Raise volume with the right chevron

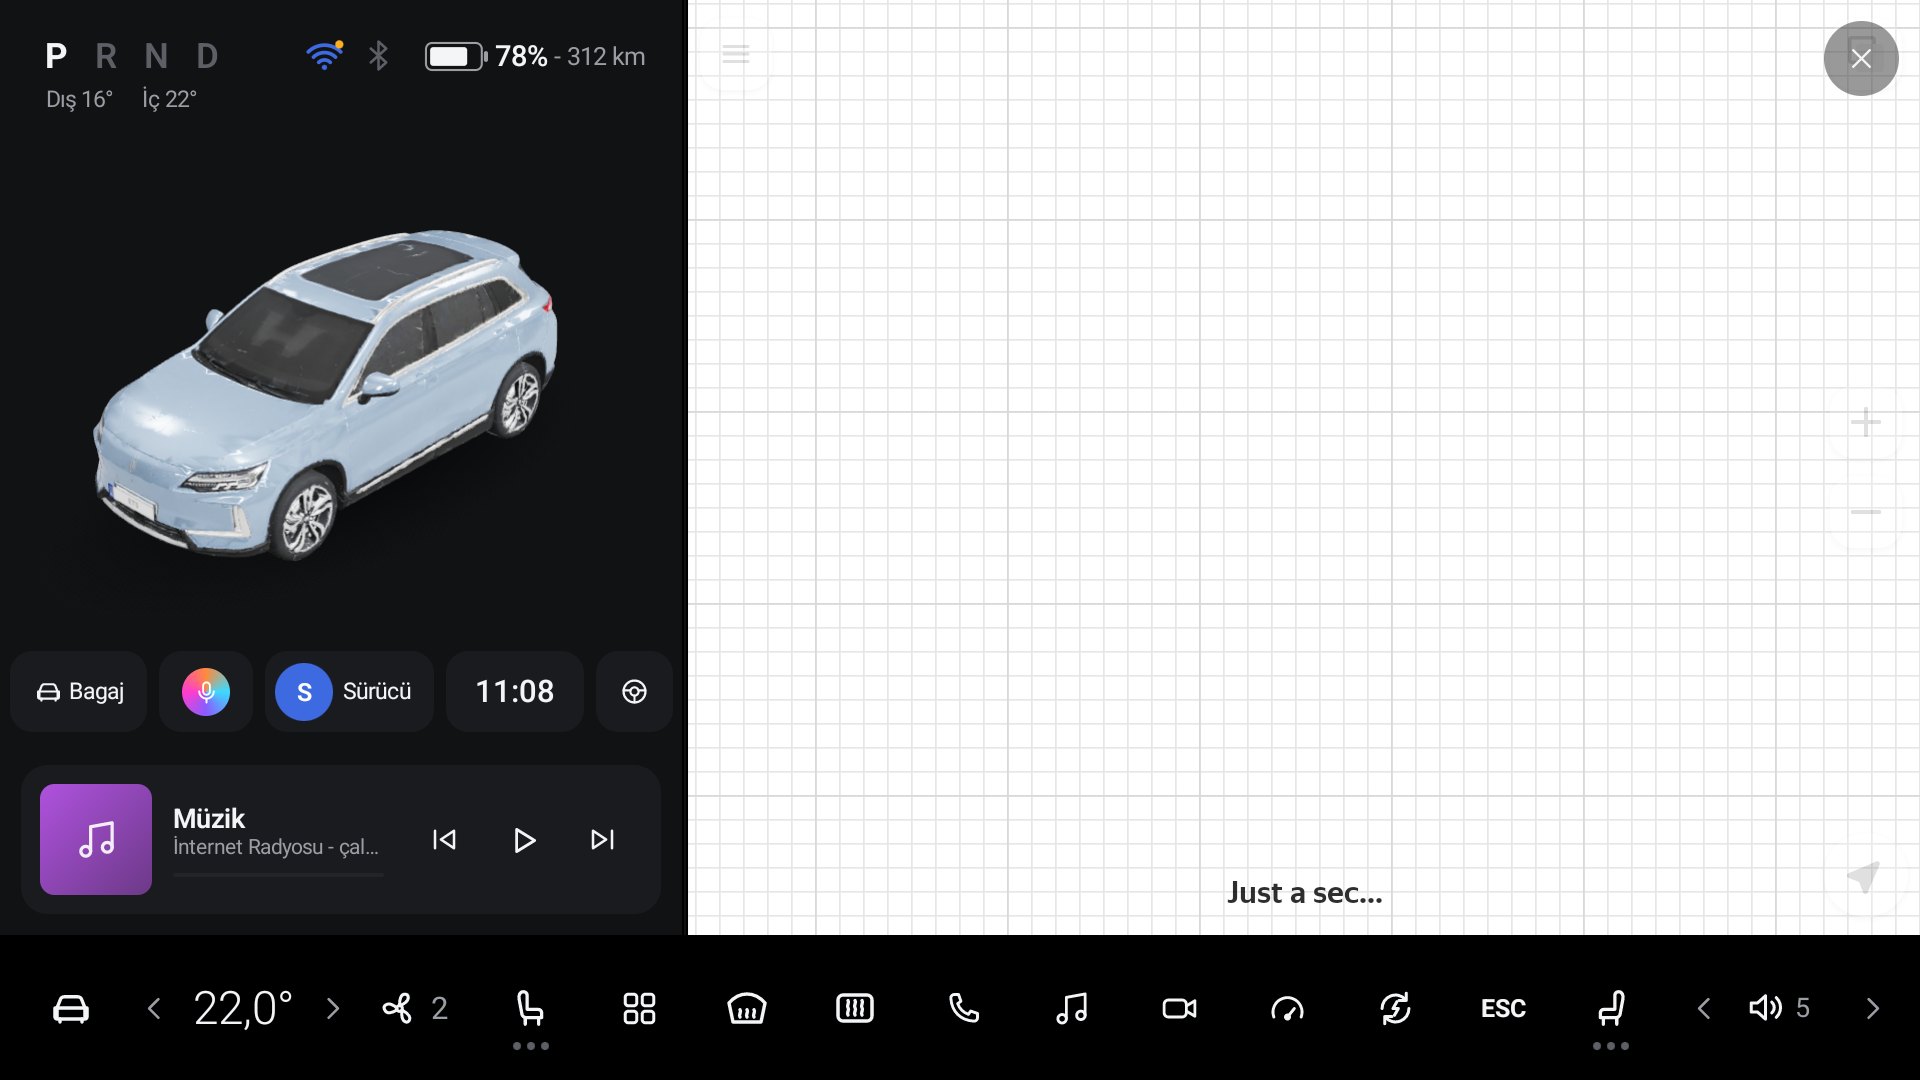pyautogui.click(x=1872, y=1008)
